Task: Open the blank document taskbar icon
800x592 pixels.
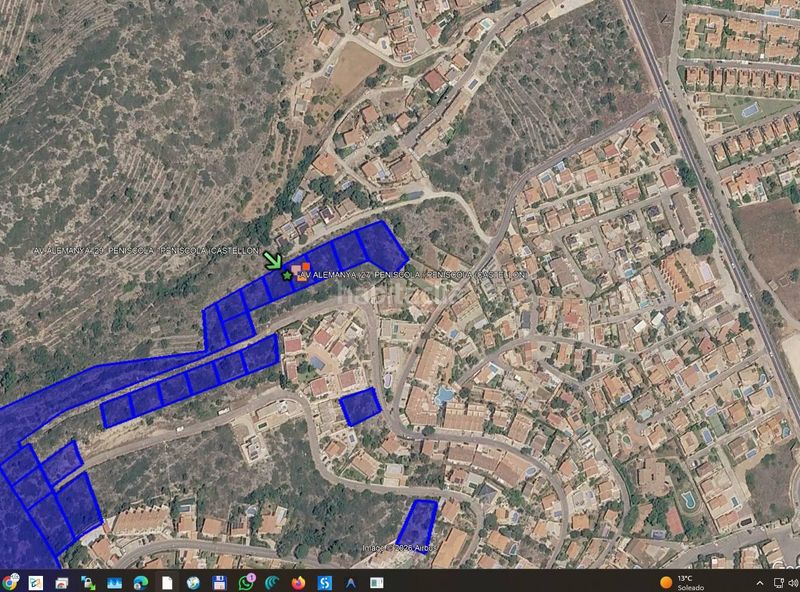Action: (x=167, y=583)
